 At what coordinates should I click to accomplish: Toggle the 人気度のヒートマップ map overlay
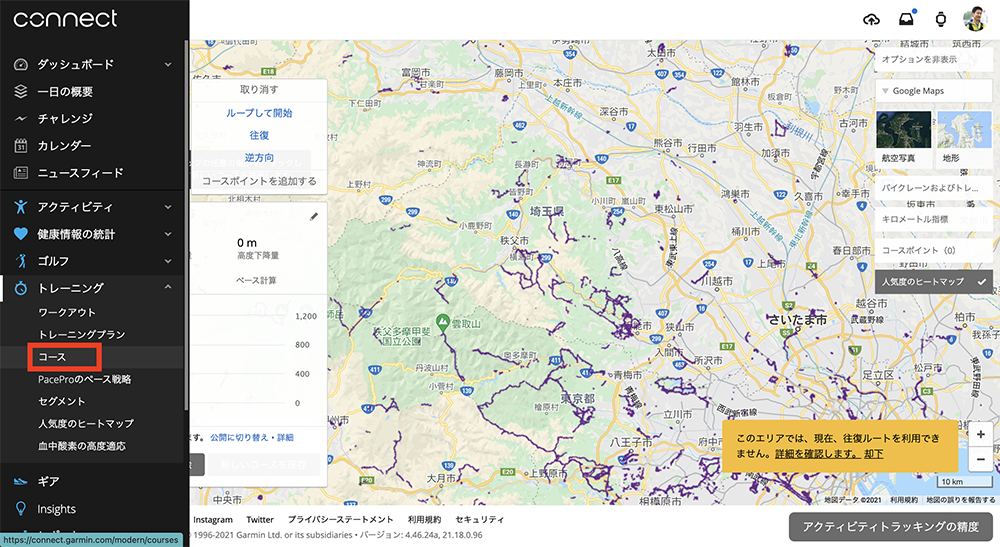tap(933, 282)
